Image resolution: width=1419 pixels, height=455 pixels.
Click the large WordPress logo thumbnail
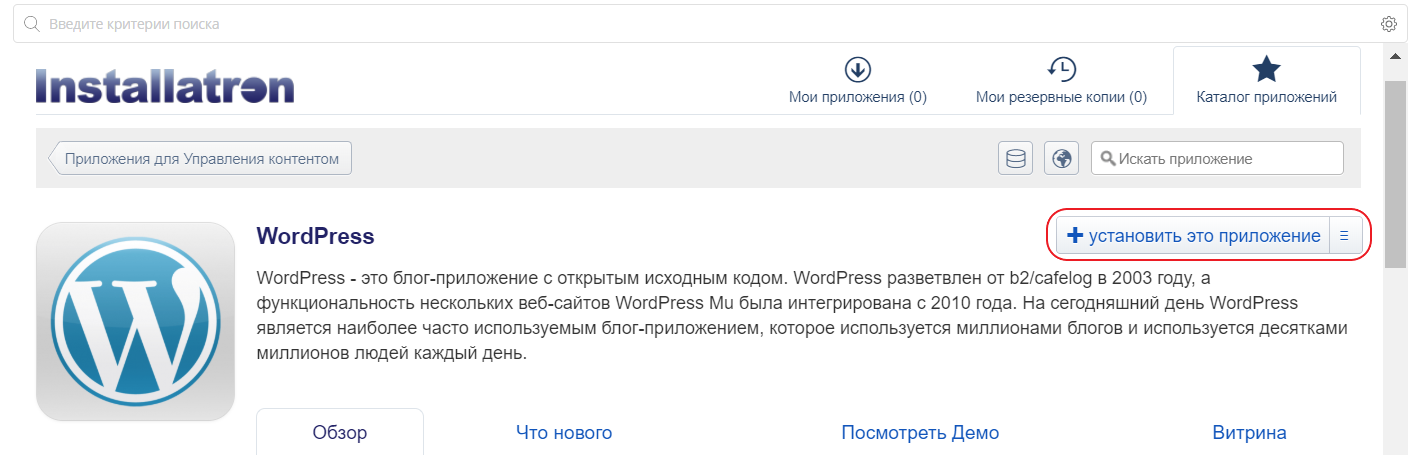pyautogui.click(x=135, y=321)
